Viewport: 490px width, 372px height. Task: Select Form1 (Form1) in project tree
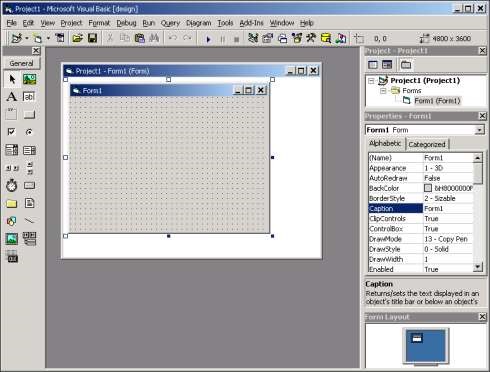coord(437,101)
